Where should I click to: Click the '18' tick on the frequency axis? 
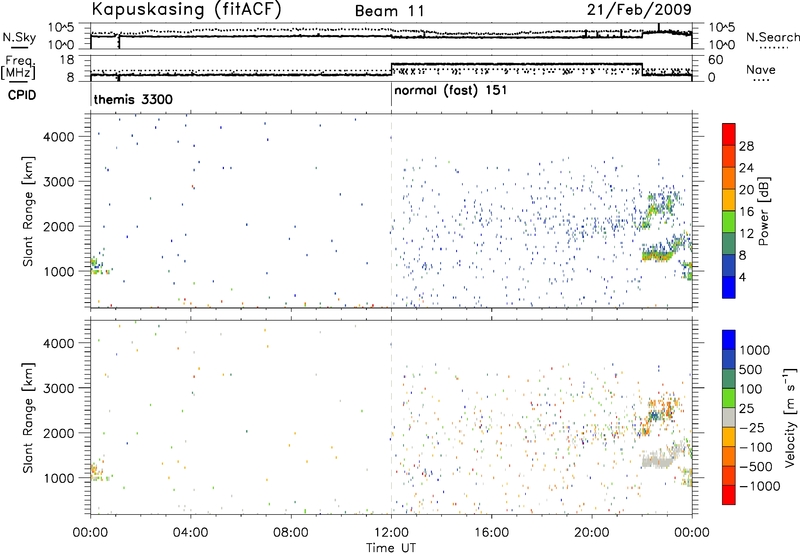coord(67,60)
